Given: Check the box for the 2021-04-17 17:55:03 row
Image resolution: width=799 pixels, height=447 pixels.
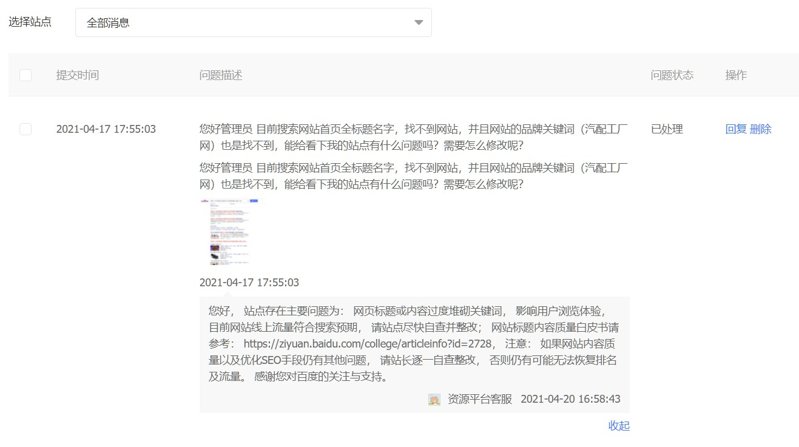Looking at the screenshot, I should 25,129.
